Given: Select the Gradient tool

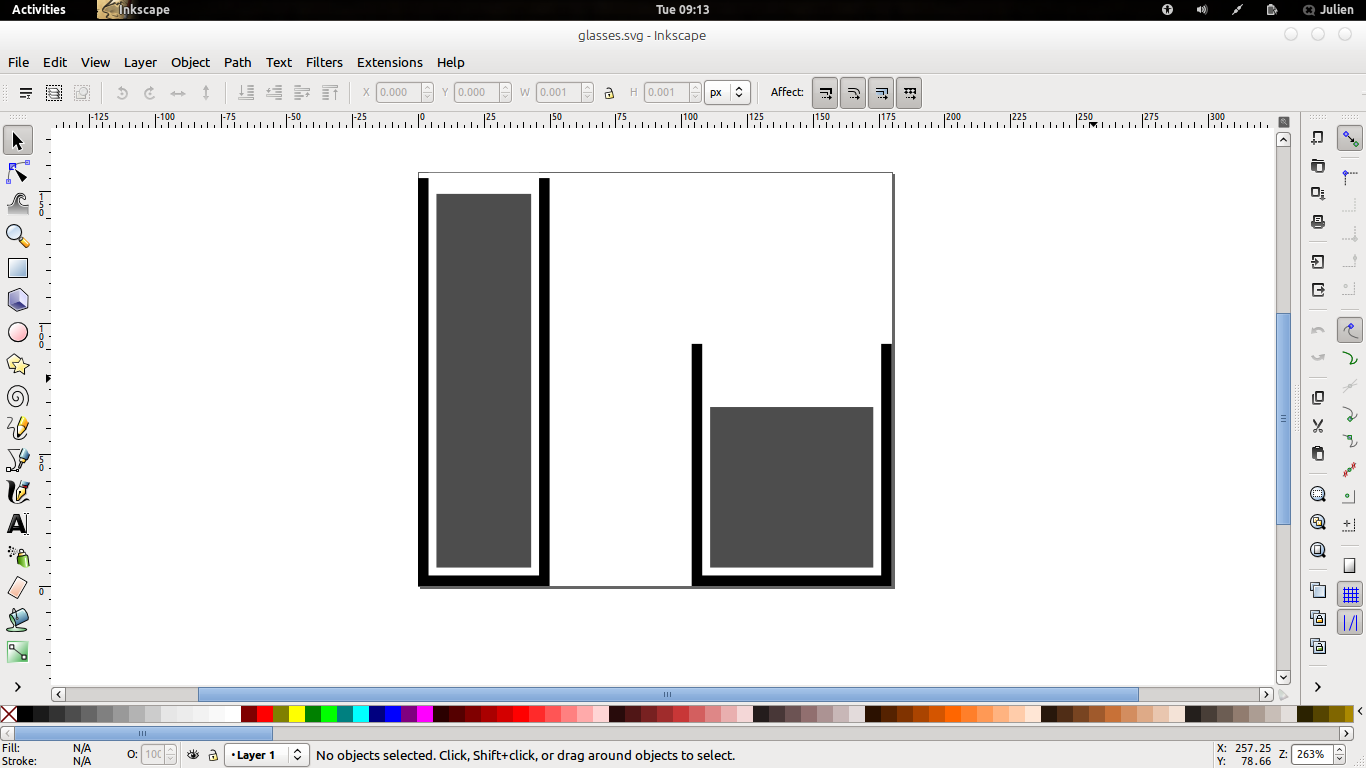Looking at the screenshot, I should pos(18,652).
